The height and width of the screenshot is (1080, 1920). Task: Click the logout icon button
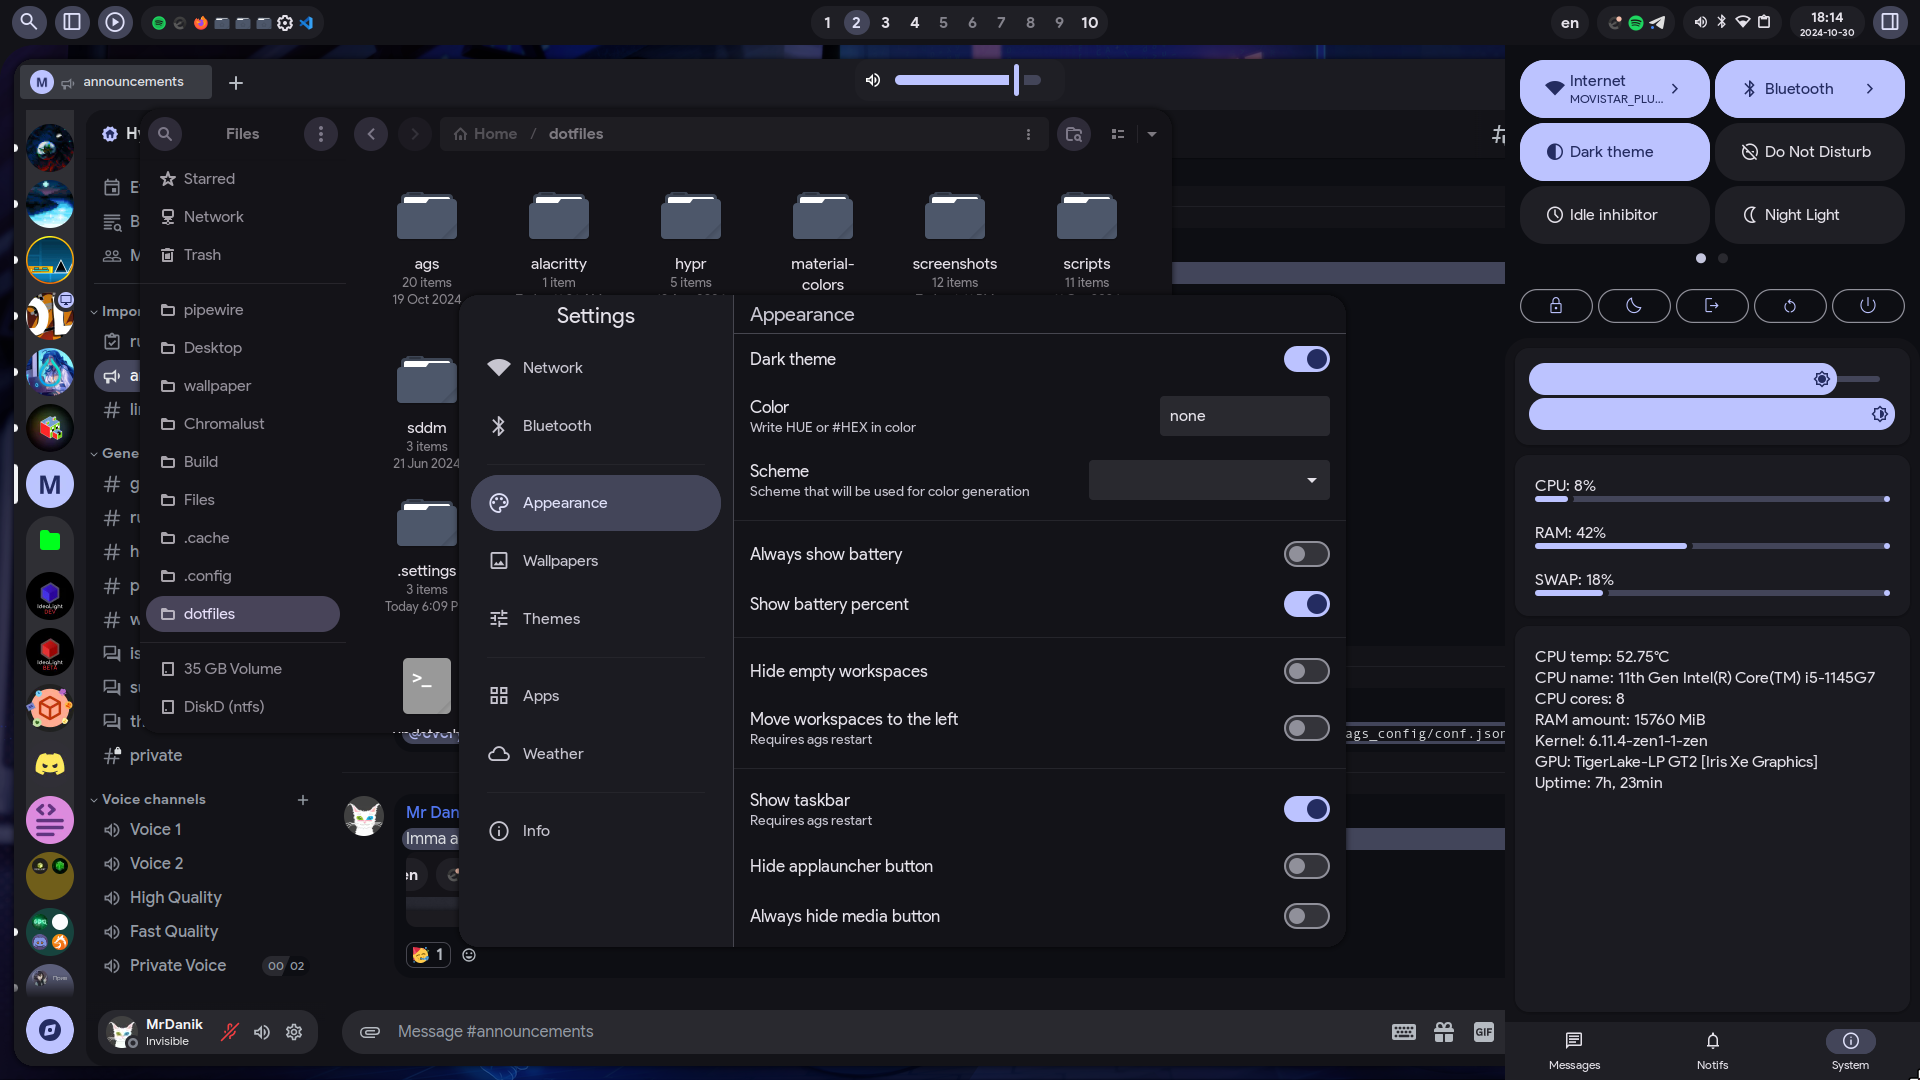tap(1711, 306)
